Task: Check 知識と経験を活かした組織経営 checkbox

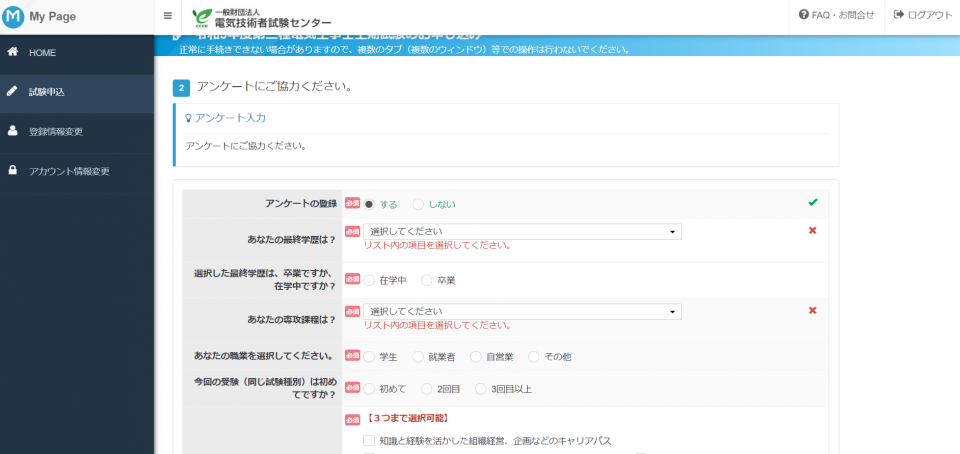Action: [369, 440]
